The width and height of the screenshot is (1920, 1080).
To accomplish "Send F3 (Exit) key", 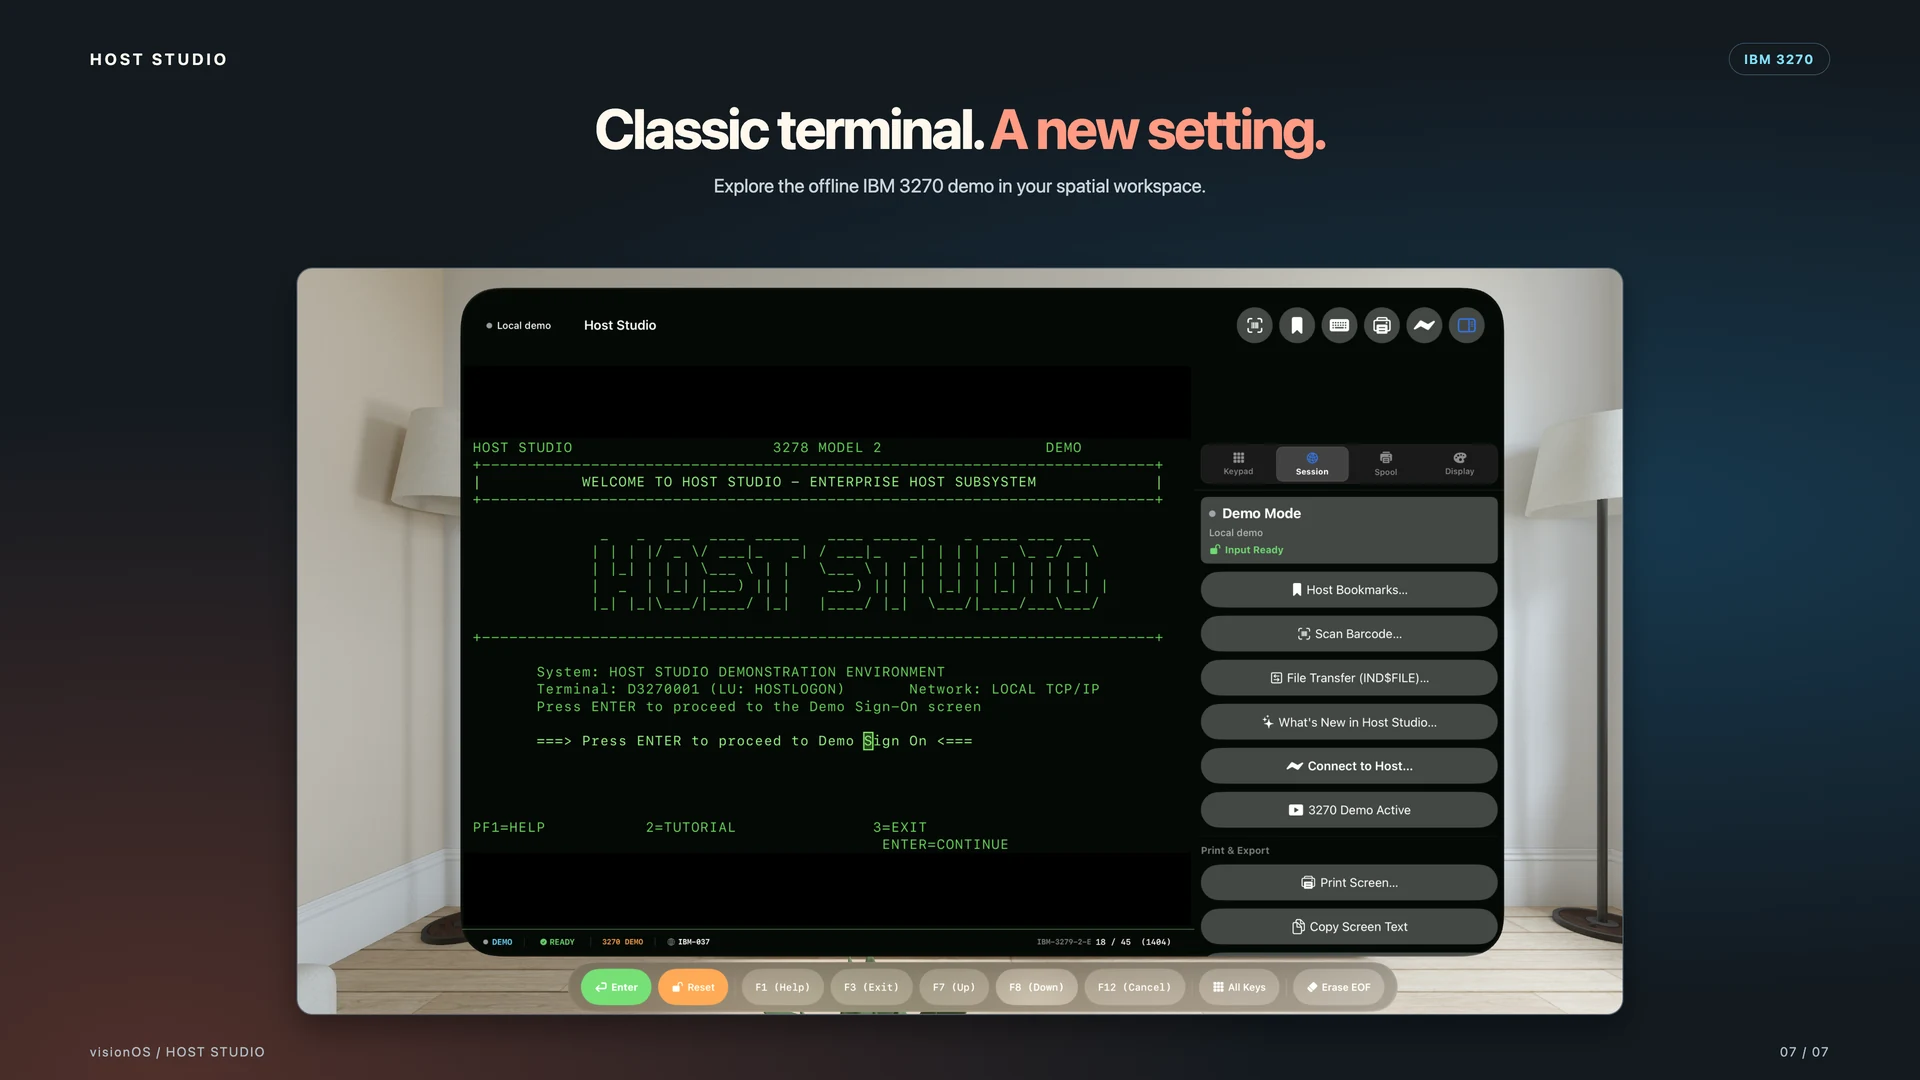I will coord(871,987).
